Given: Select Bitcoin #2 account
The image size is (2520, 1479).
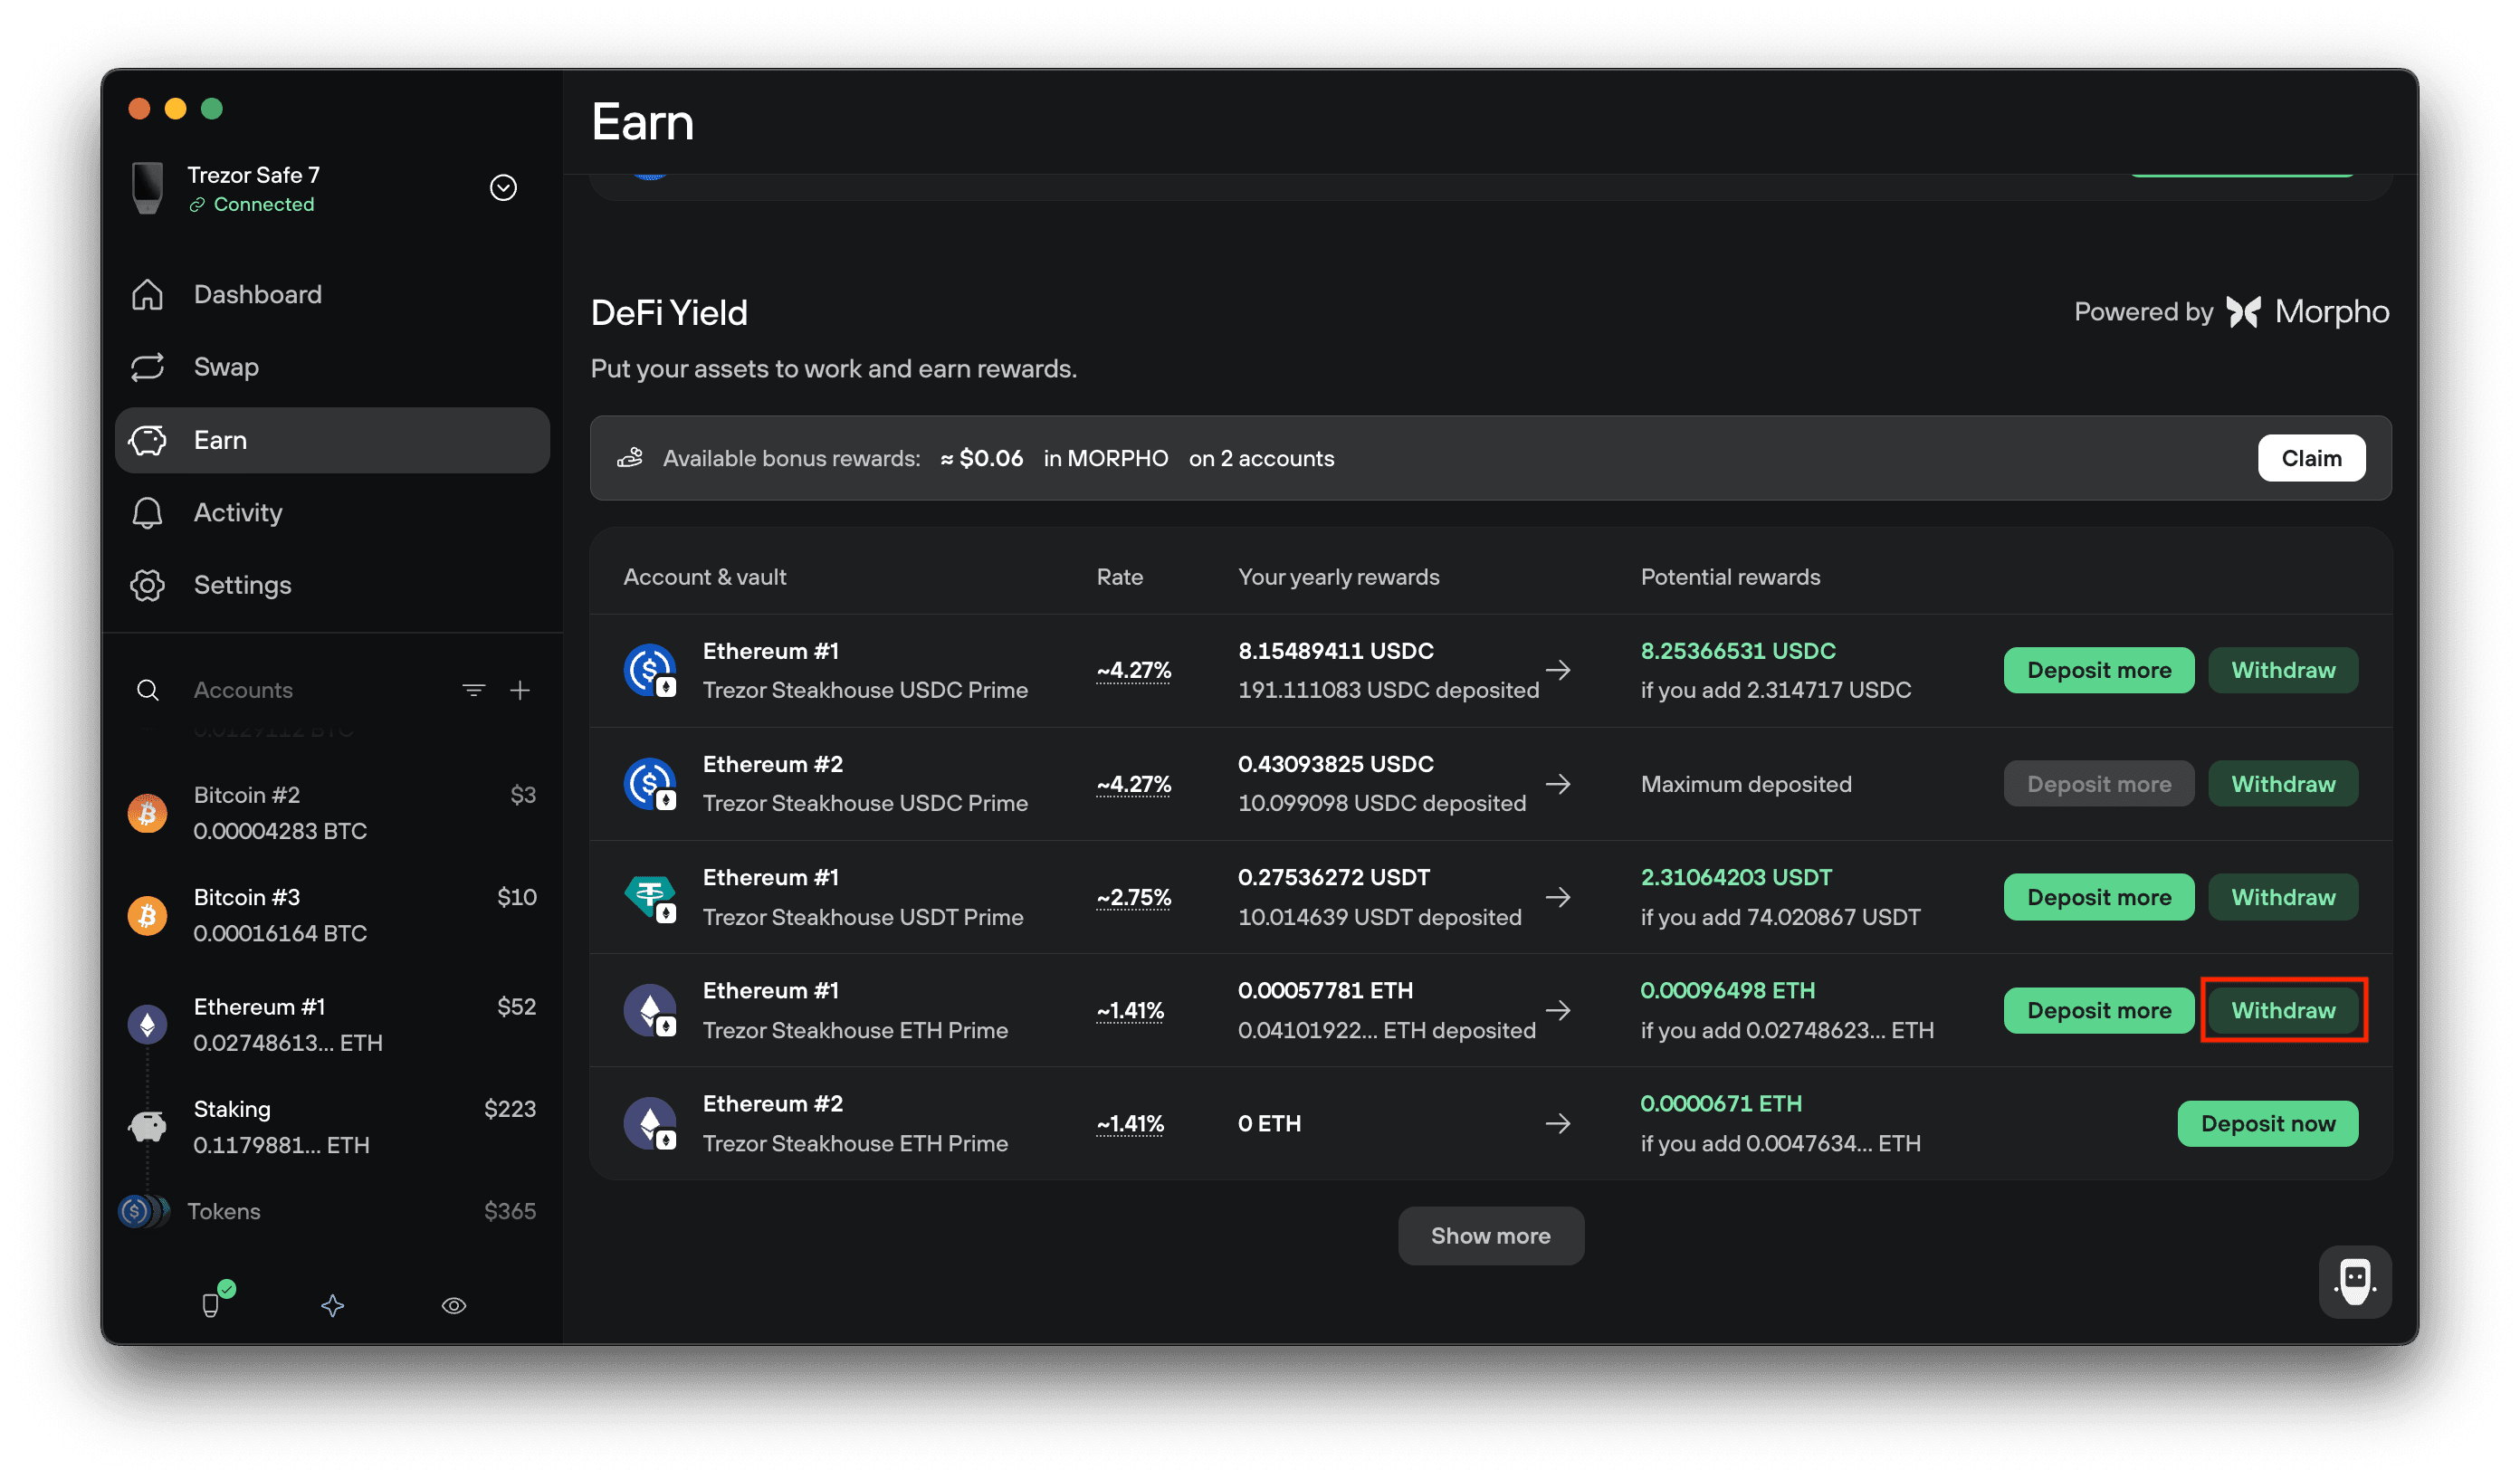Looking at the screenshot, I should point(332,813).
